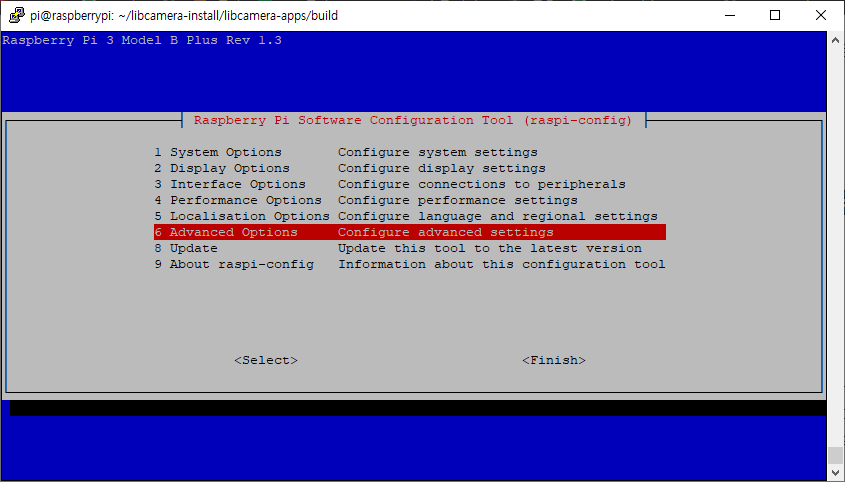Image resolution: width=845 pixels, height=482 pixels.
Task: Click the <Finish> button
Action: click(x=554, y=360)
